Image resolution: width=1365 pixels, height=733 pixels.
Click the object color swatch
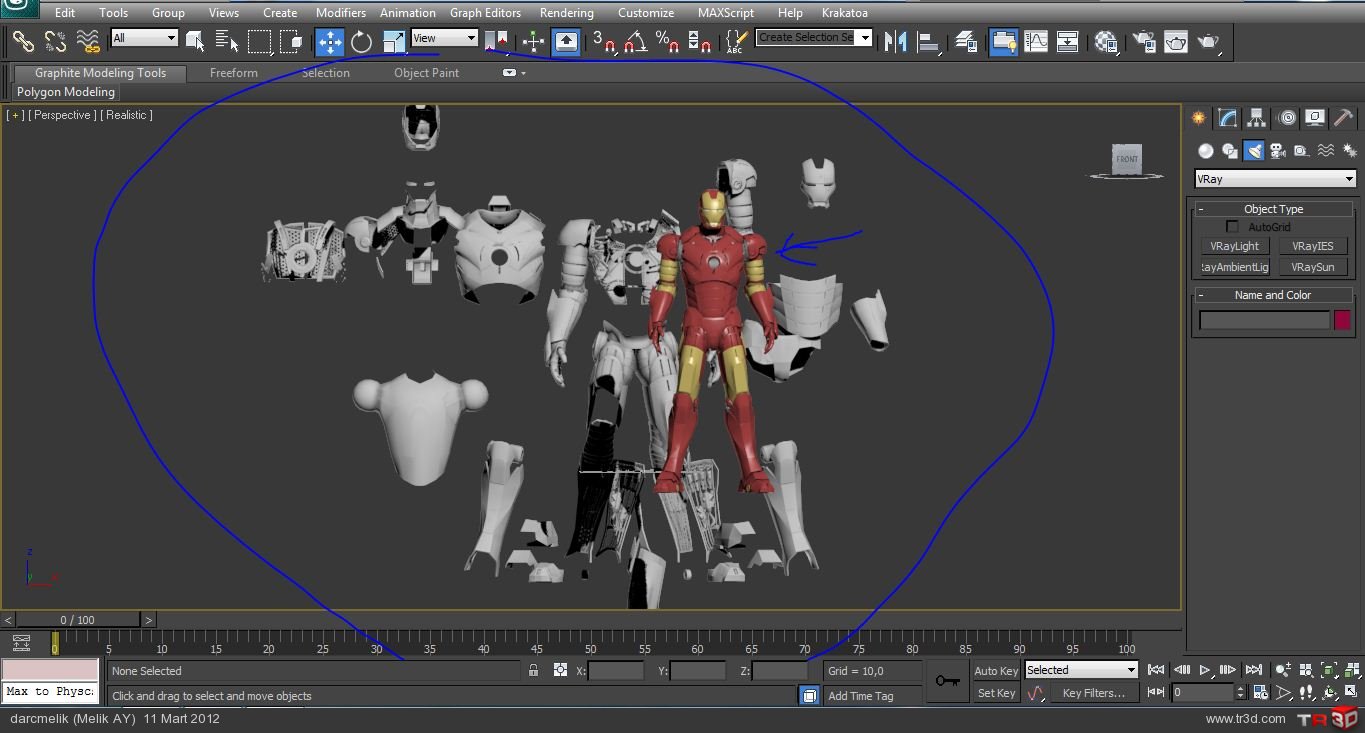(1342, 320)
